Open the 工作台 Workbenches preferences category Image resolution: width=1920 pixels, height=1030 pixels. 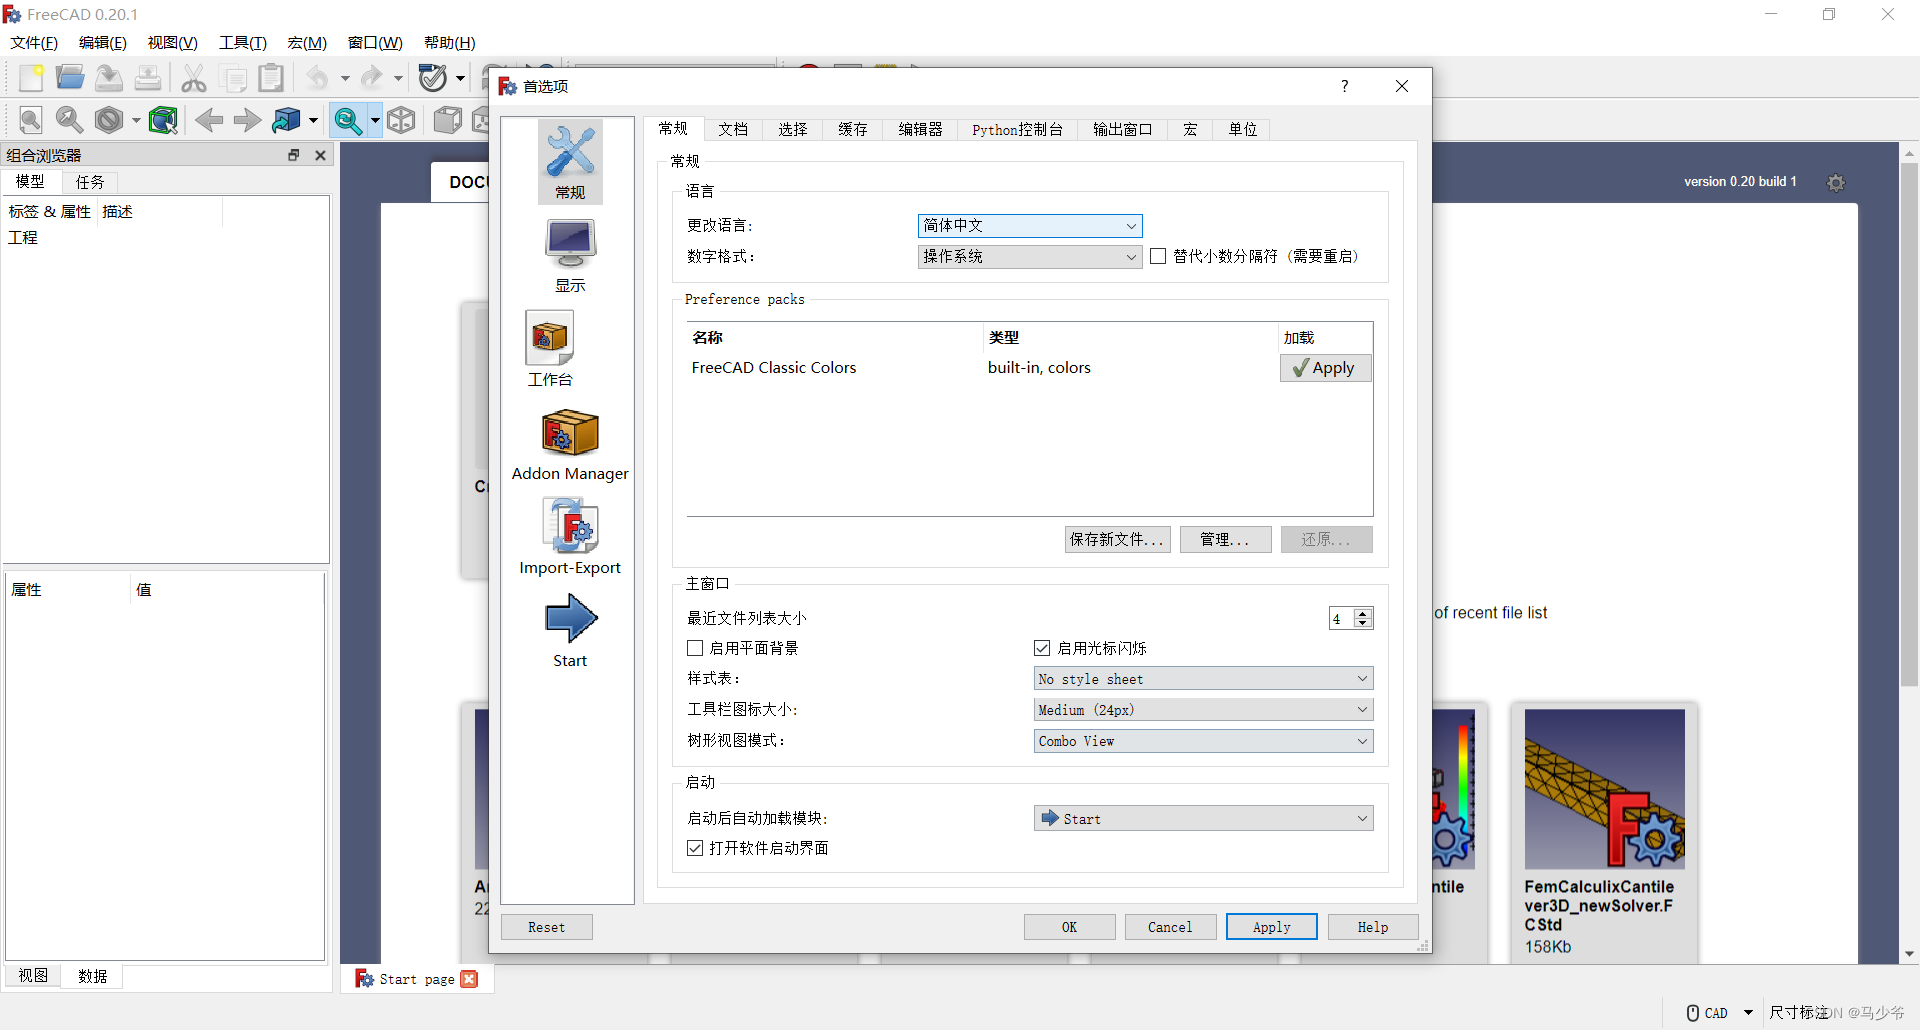tap(550, 349)
